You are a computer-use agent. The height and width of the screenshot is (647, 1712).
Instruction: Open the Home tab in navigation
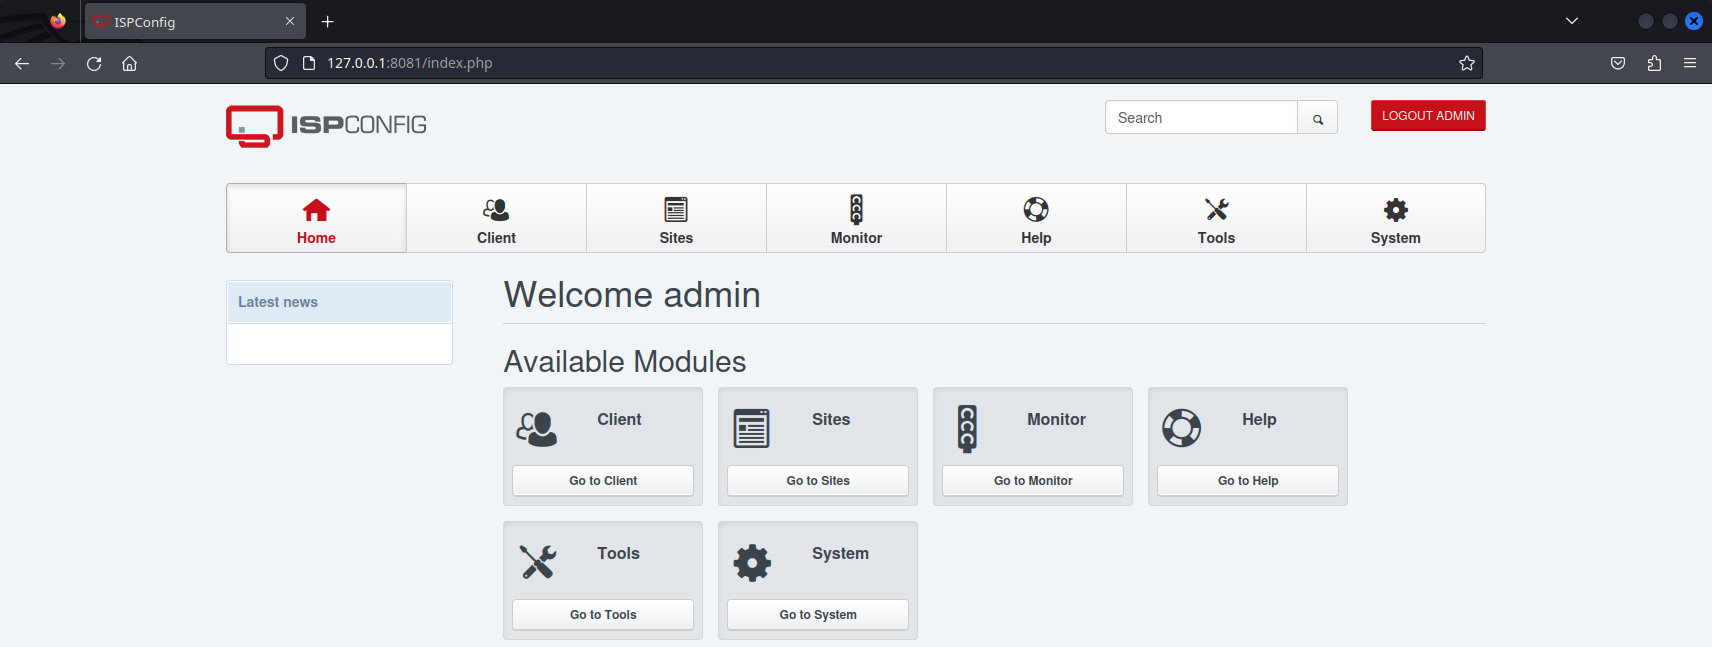tap(316, 218)
